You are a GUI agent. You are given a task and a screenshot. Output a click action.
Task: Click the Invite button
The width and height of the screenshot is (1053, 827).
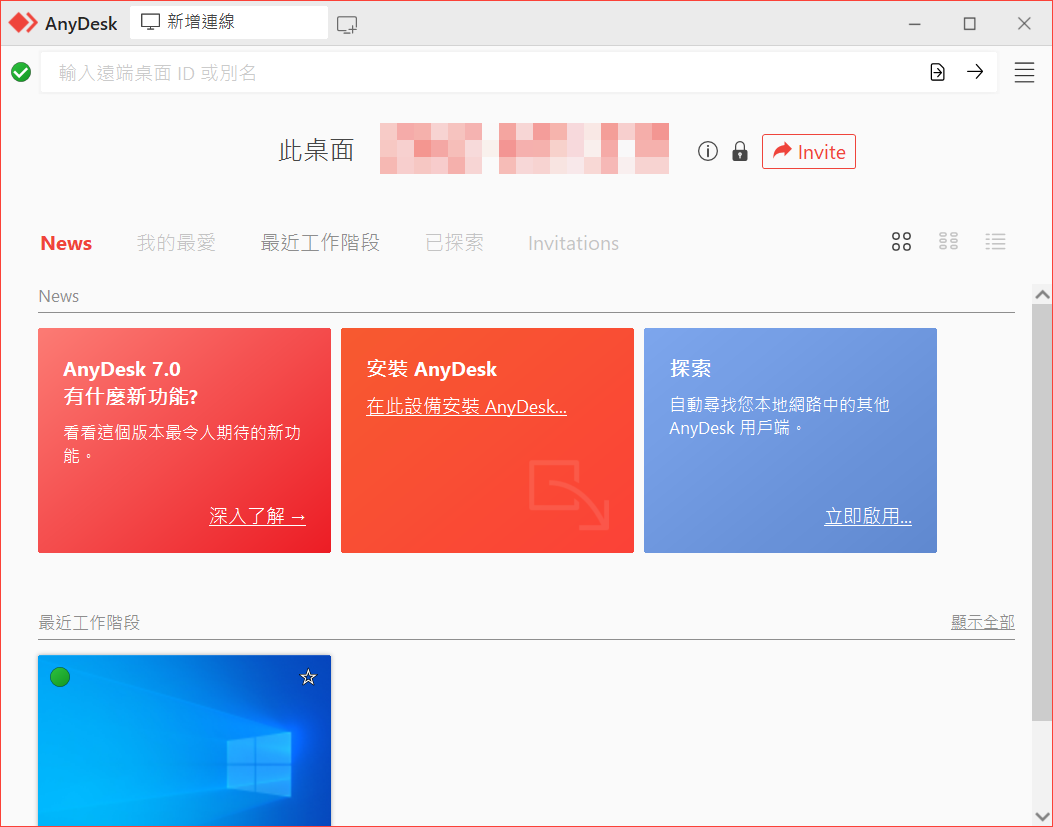808,151
